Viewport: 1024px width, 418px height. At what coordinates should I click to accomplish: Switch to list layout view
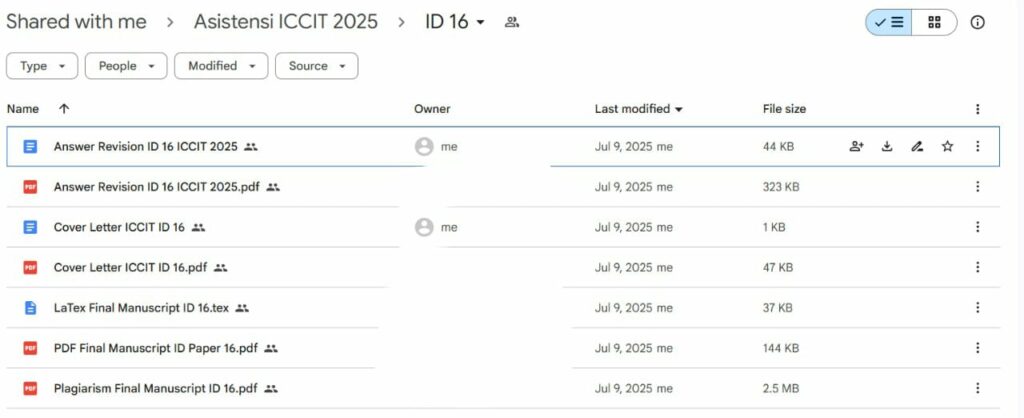pyautogui.click(x=889, y=22)
